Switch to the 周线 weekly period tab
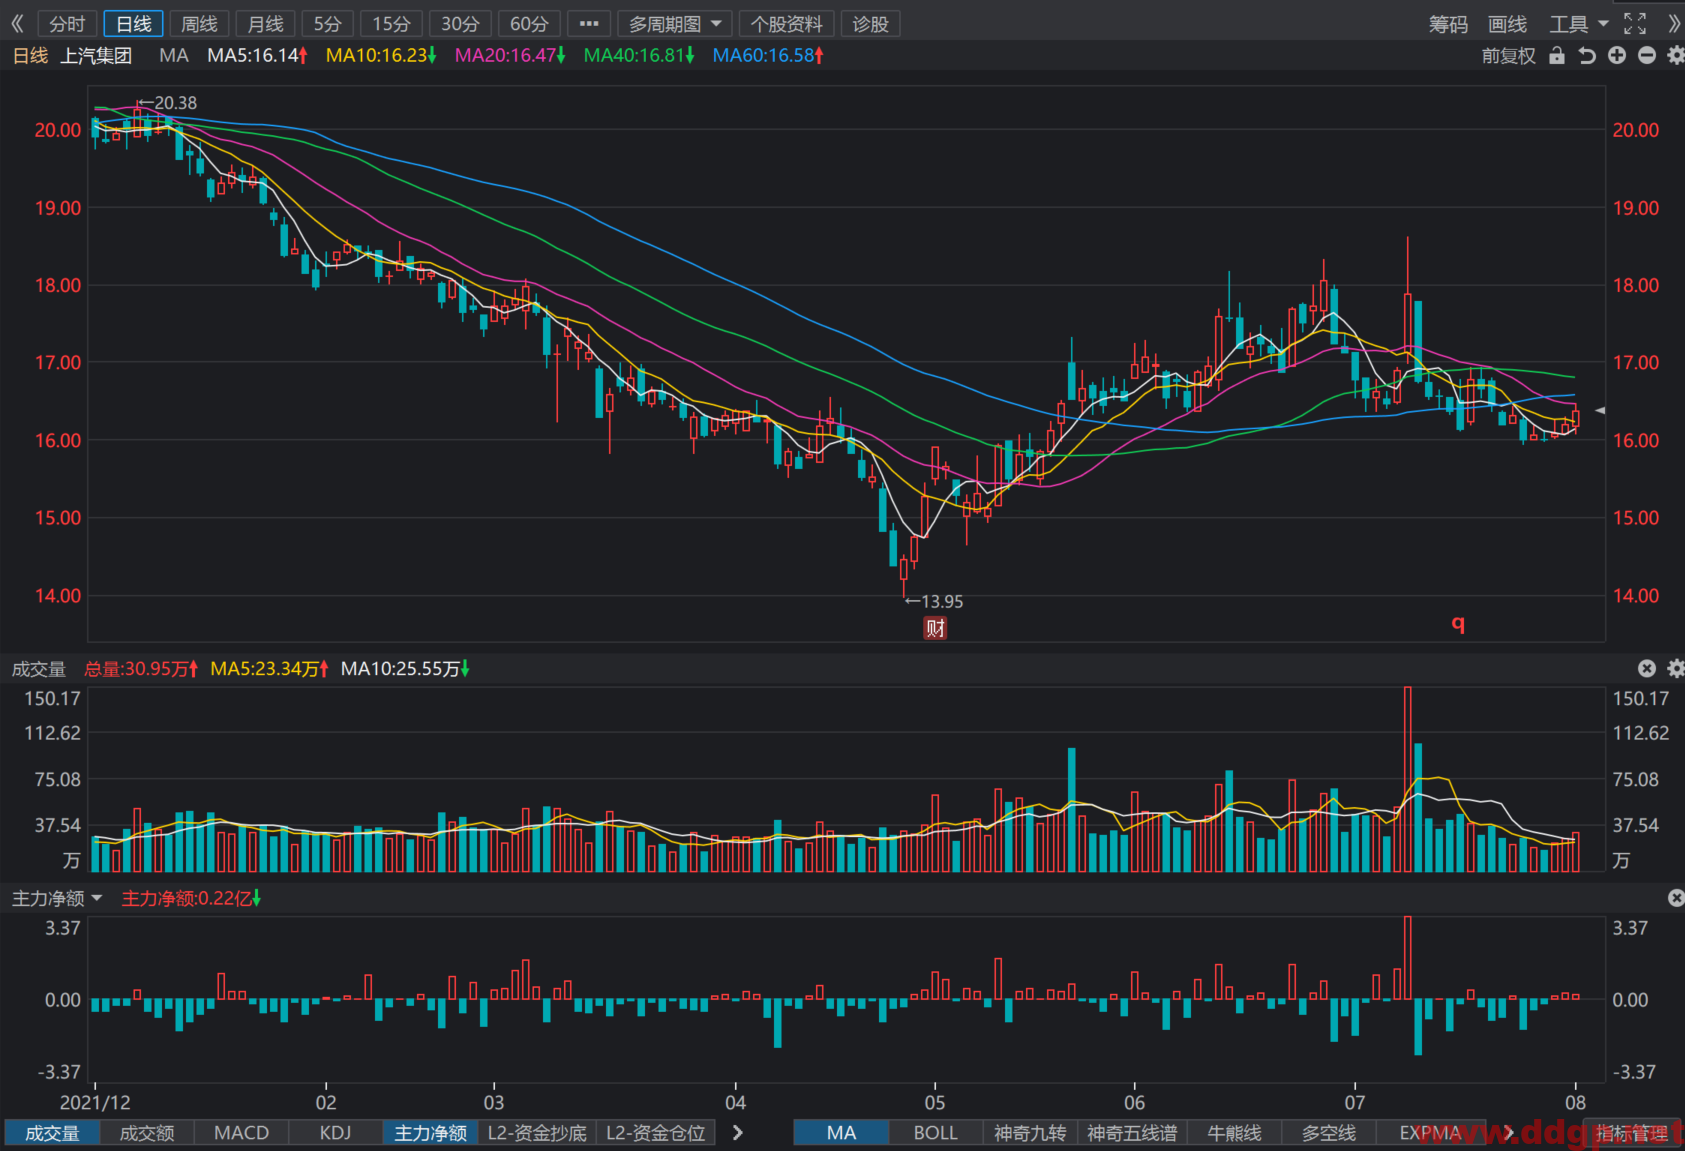 click(199, 24)
